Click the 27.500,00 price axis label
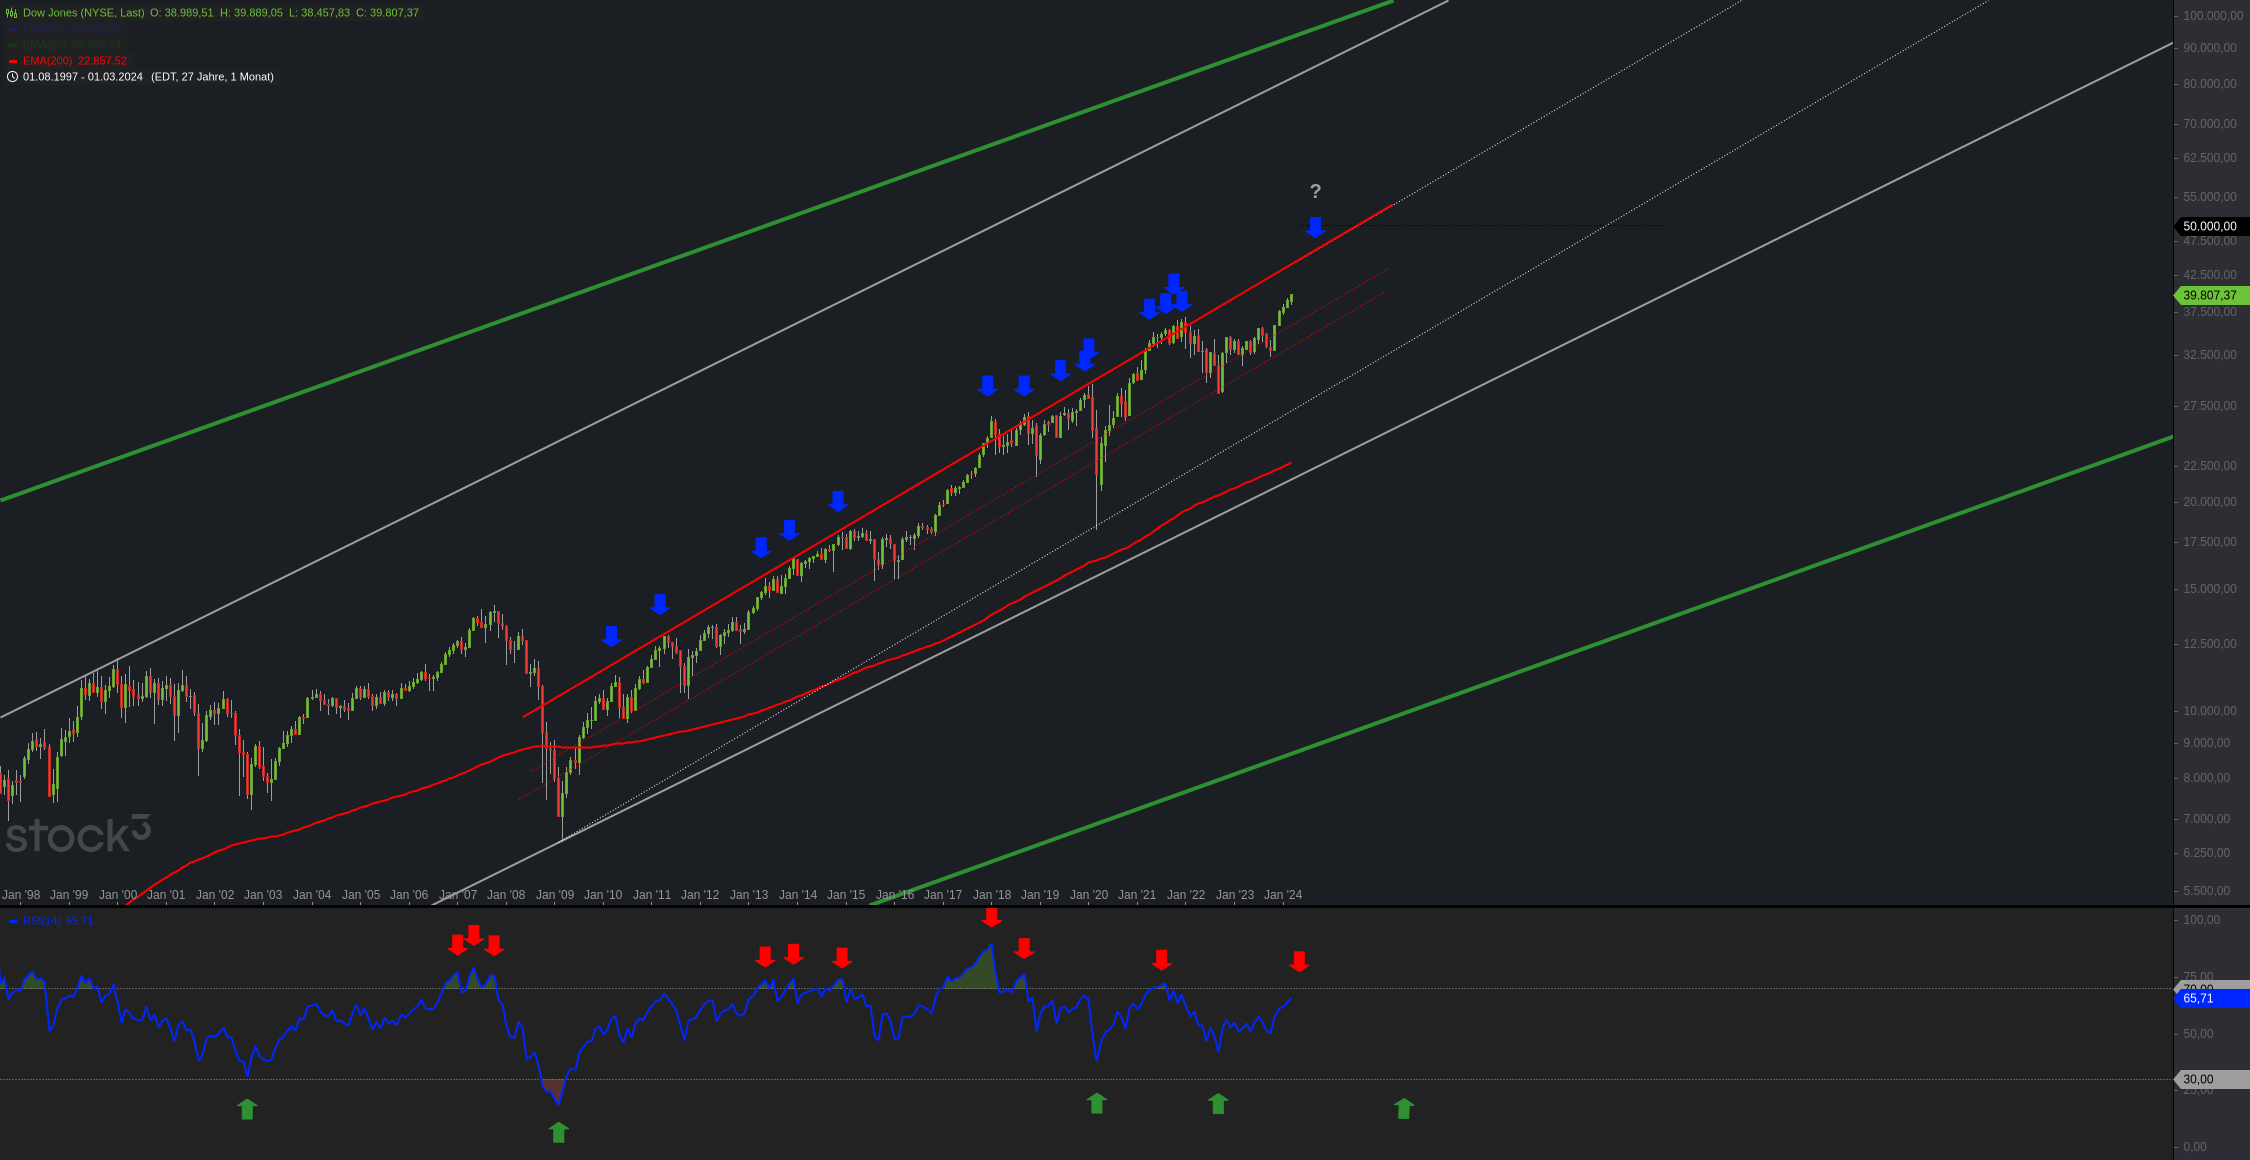2250x1160 pixels. pyautogui.click(x=2210, y=406)
